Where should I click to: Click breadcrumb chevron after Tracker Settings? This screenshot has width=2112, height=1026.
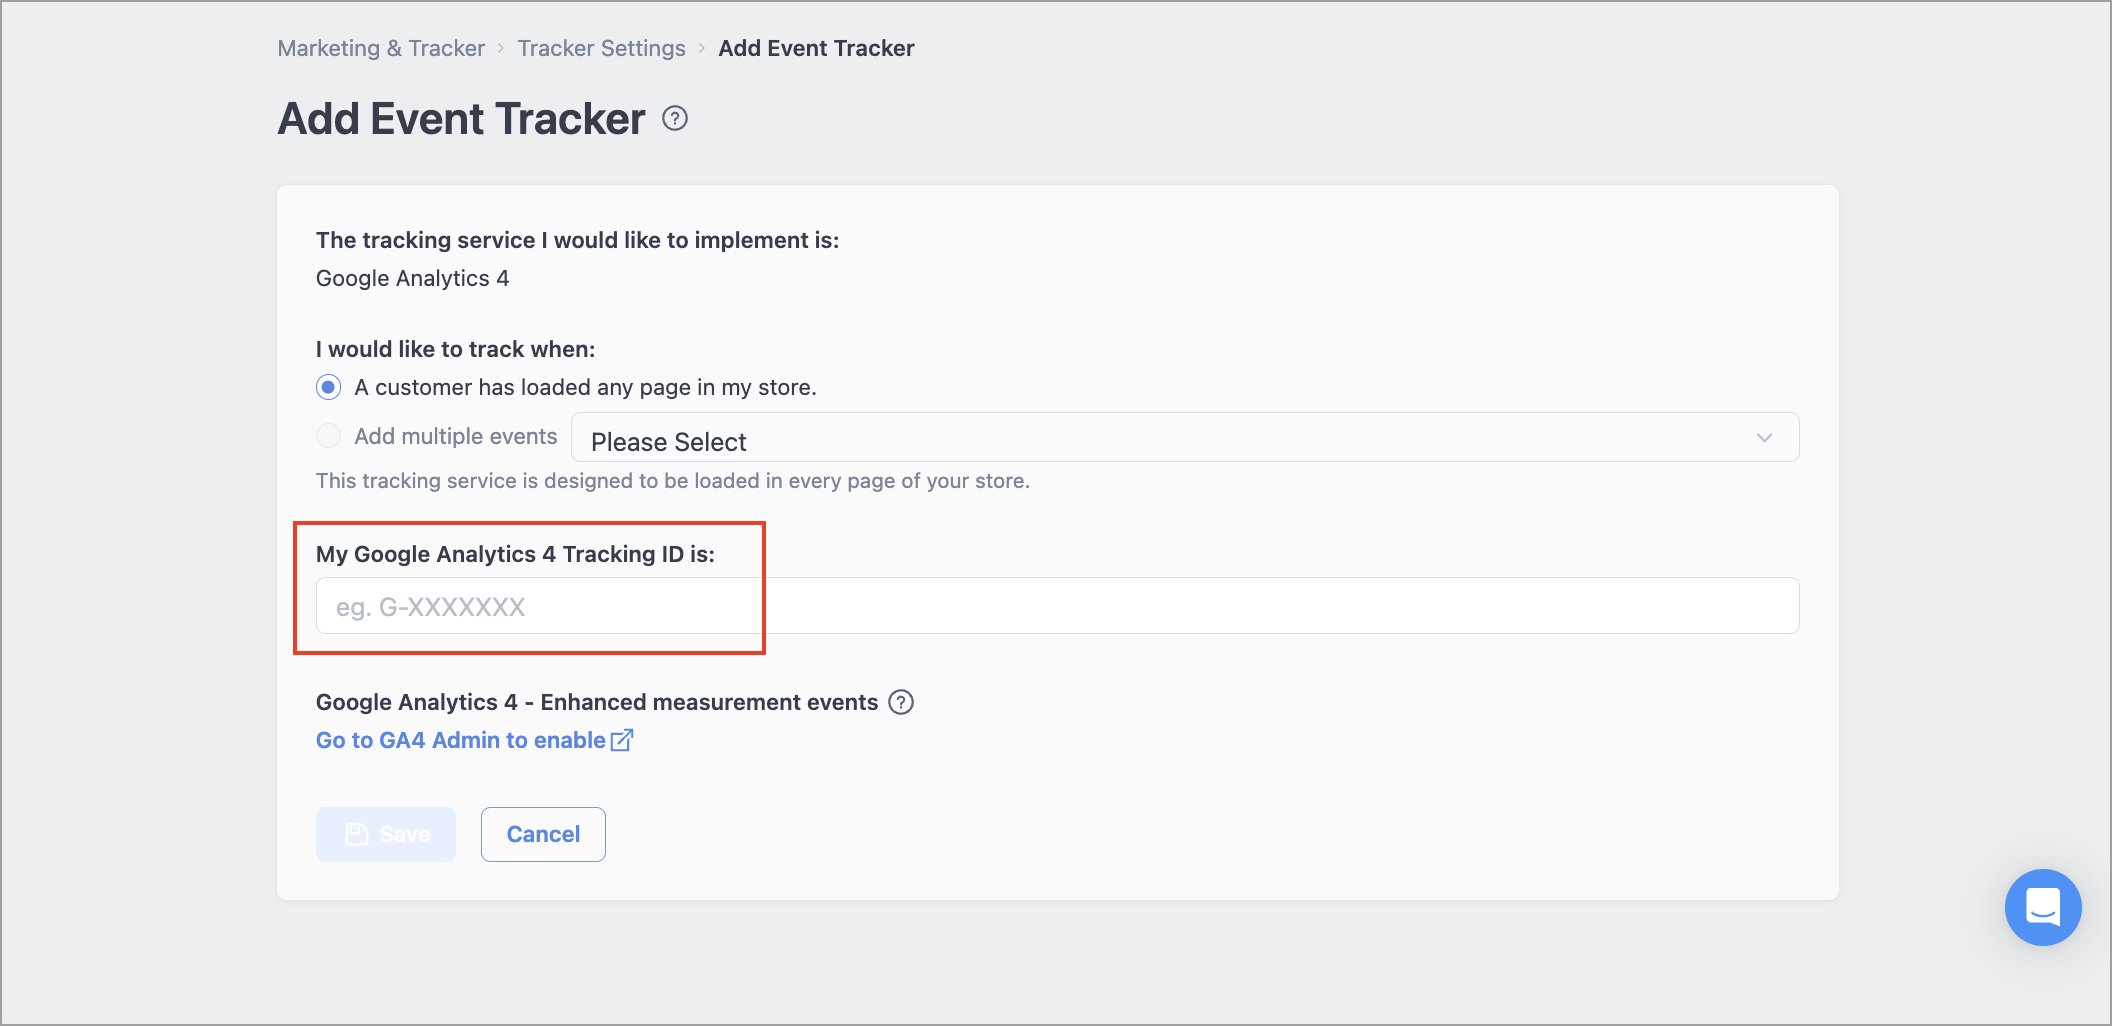point(702,48)
